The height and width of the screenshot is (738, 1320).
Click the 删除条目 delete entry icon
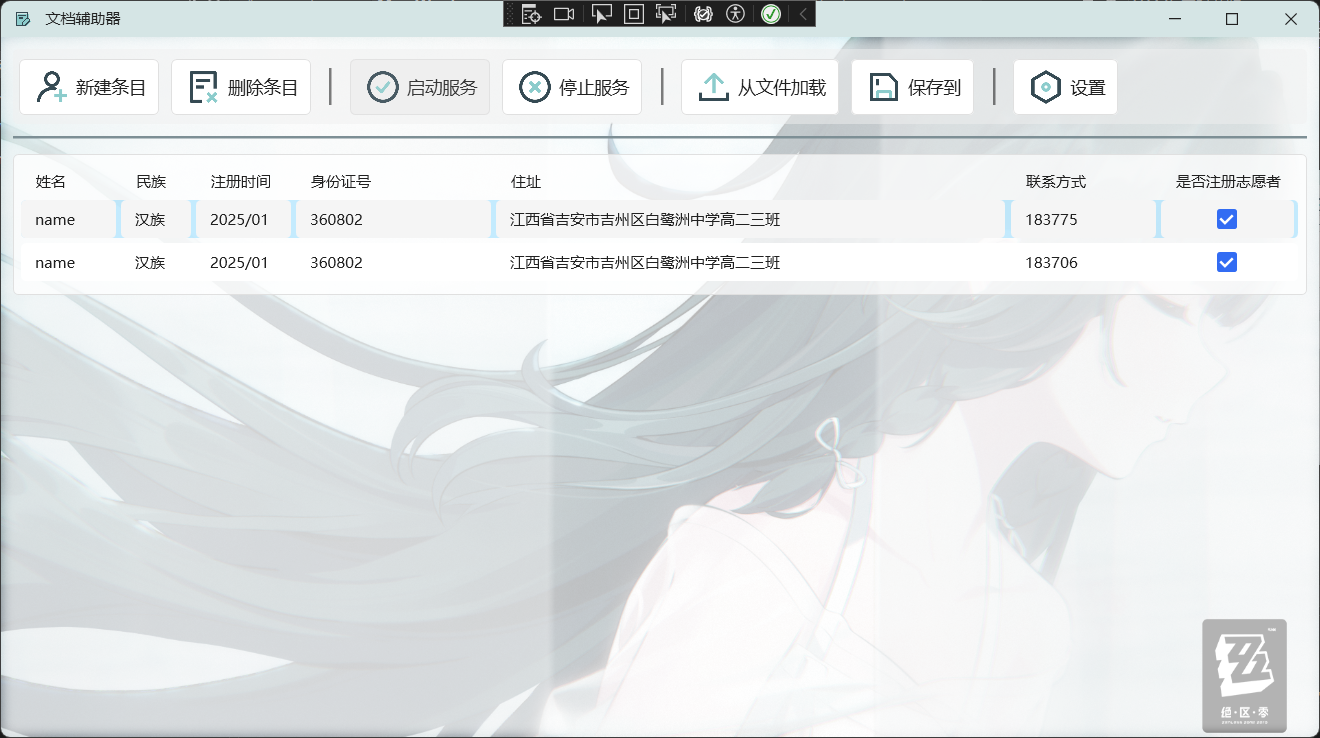tap(204, 87)
